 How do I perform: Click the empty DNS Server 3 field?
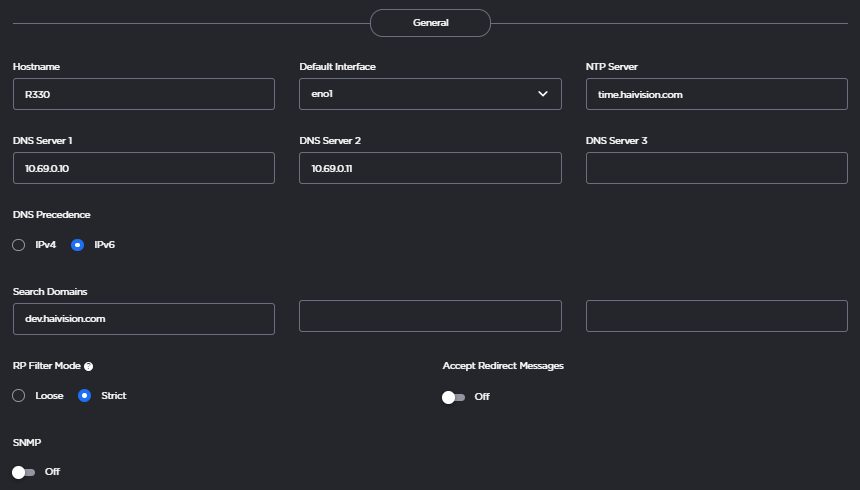[716, 168]
